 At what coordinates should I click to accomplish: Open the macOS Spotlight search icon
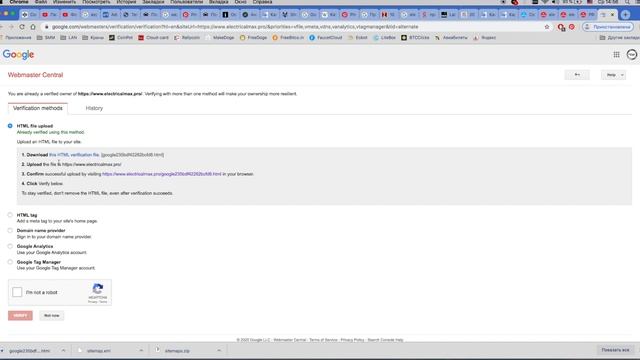click(x=627, y=2)
